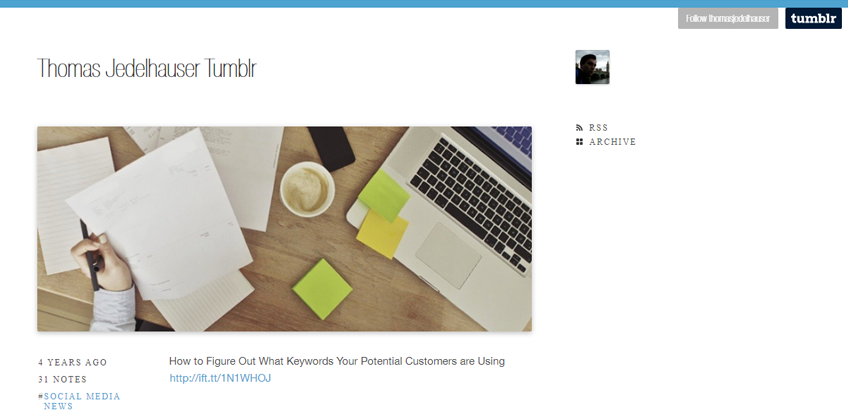Open the RSS text link
Image resolution: width=848 pixels, height=418 pixels.
tap(599, 128)
